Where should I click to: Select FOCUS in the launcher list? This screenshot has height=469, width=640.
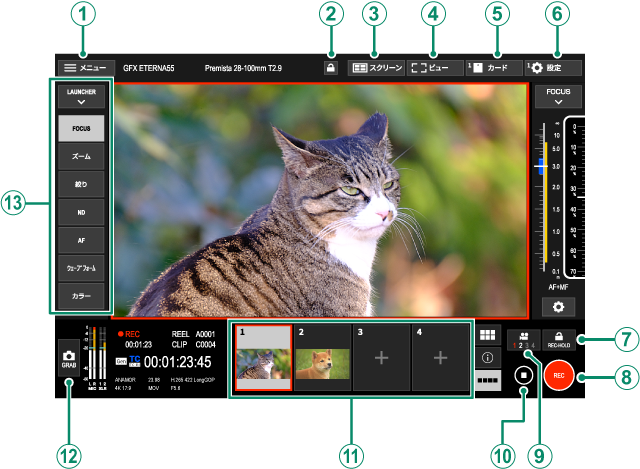tap(81, 128)
